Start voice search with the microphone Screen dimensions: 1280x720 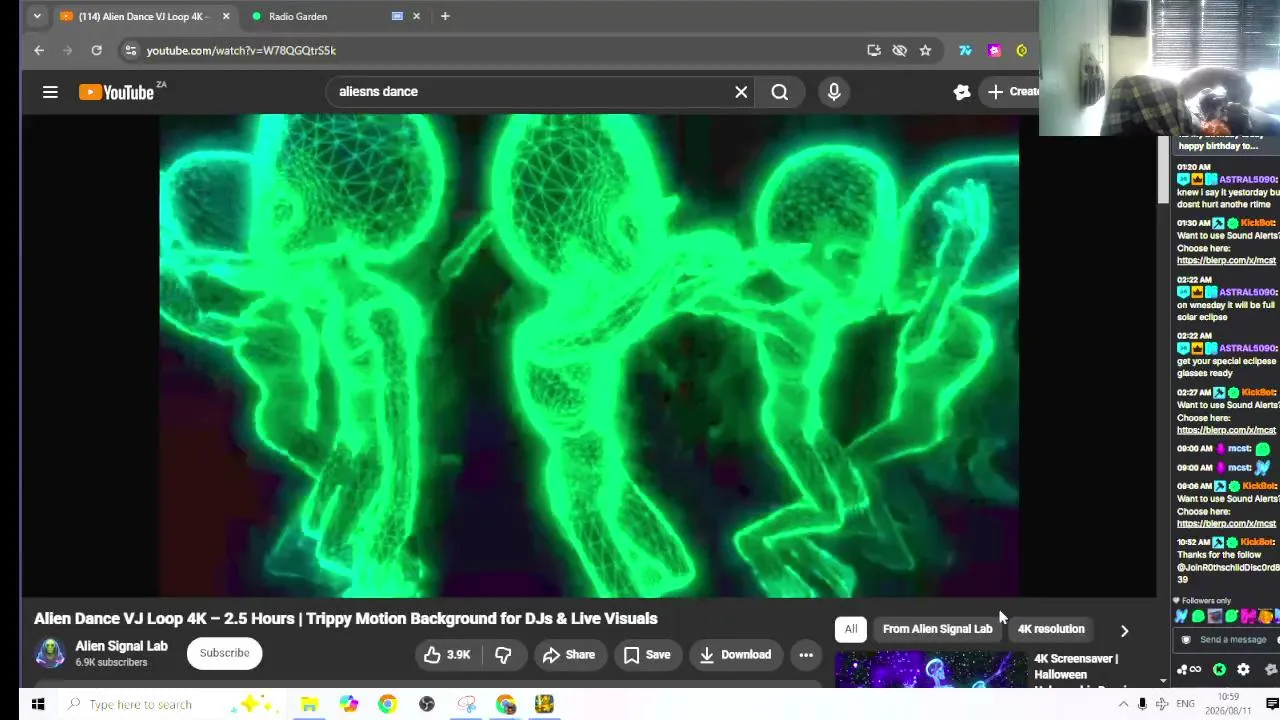(834, 92)
